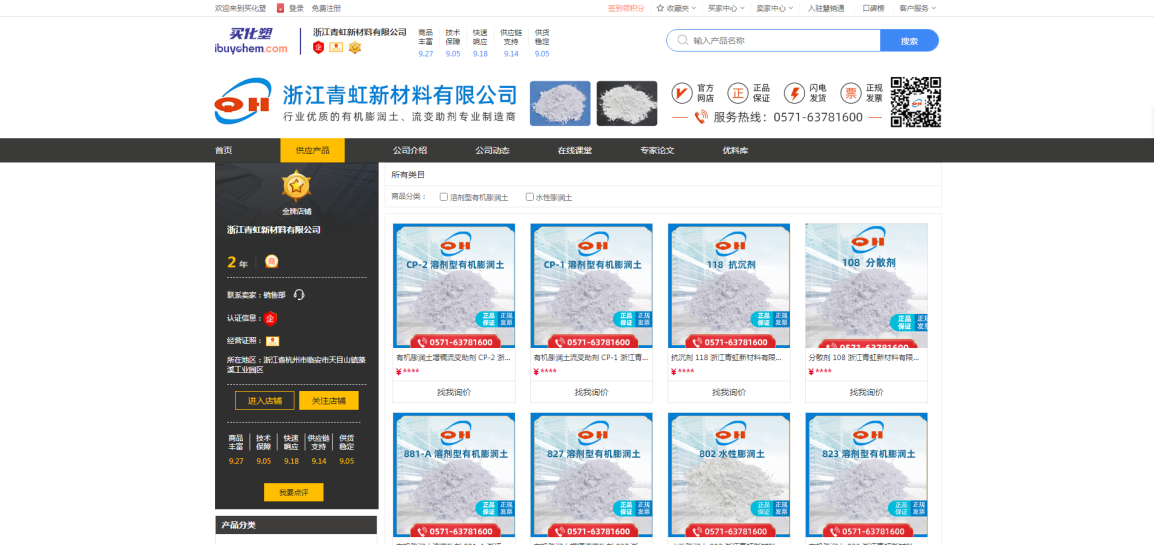This screenshot has height=545, width=1154.
Task: Click the red 企 badge beside 认证信息
Action: tap(270, 318)
